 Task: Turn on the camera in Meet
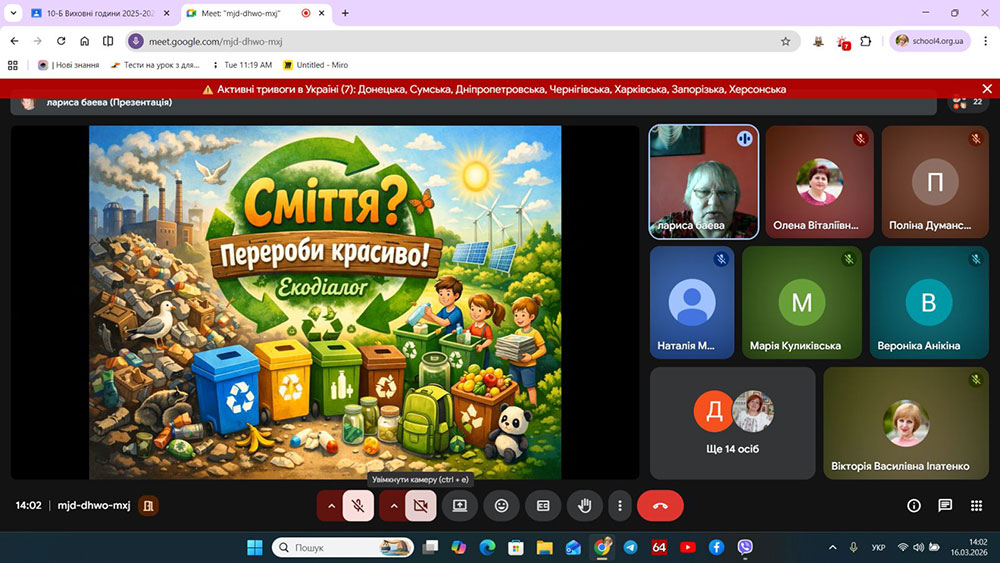point(421,506)
